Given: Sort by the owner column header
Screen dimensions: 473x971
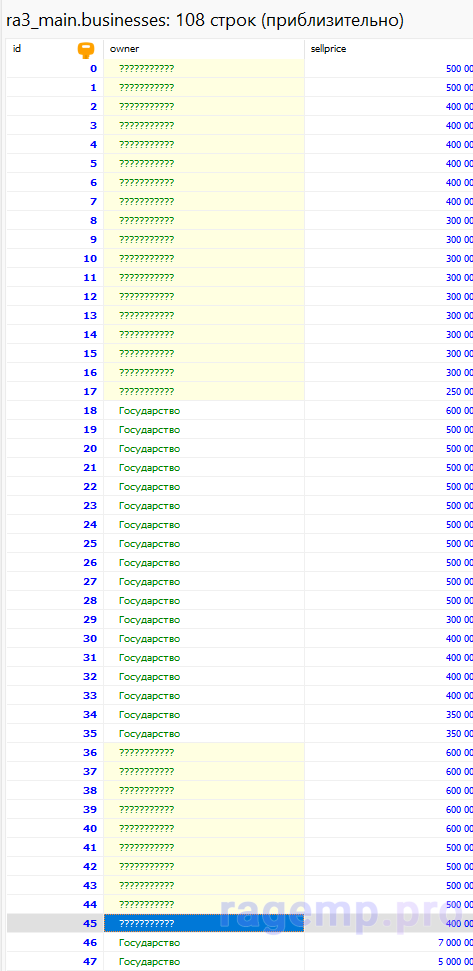Looking at the screenshot, I should 204,49.
